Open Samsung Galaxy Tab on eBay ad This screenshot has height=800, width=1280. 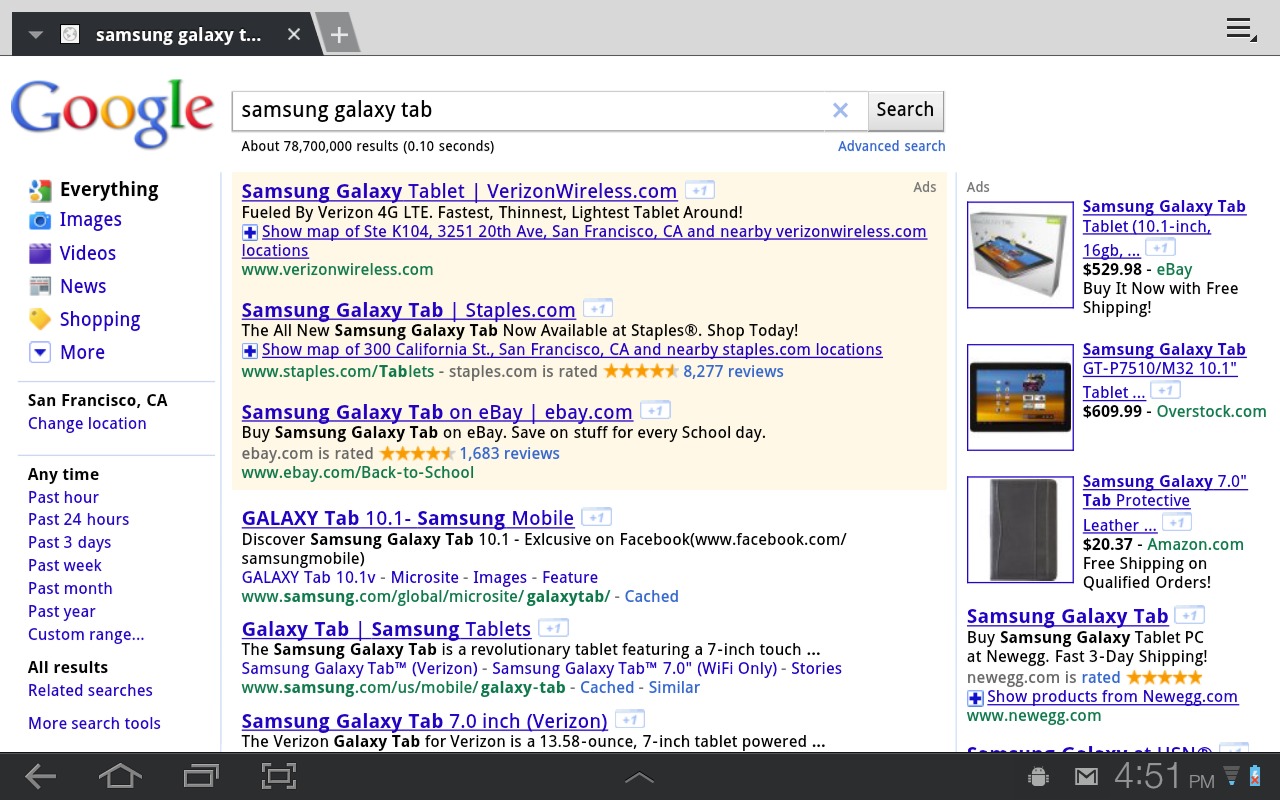pyautogui.click(x=437, y=412)
